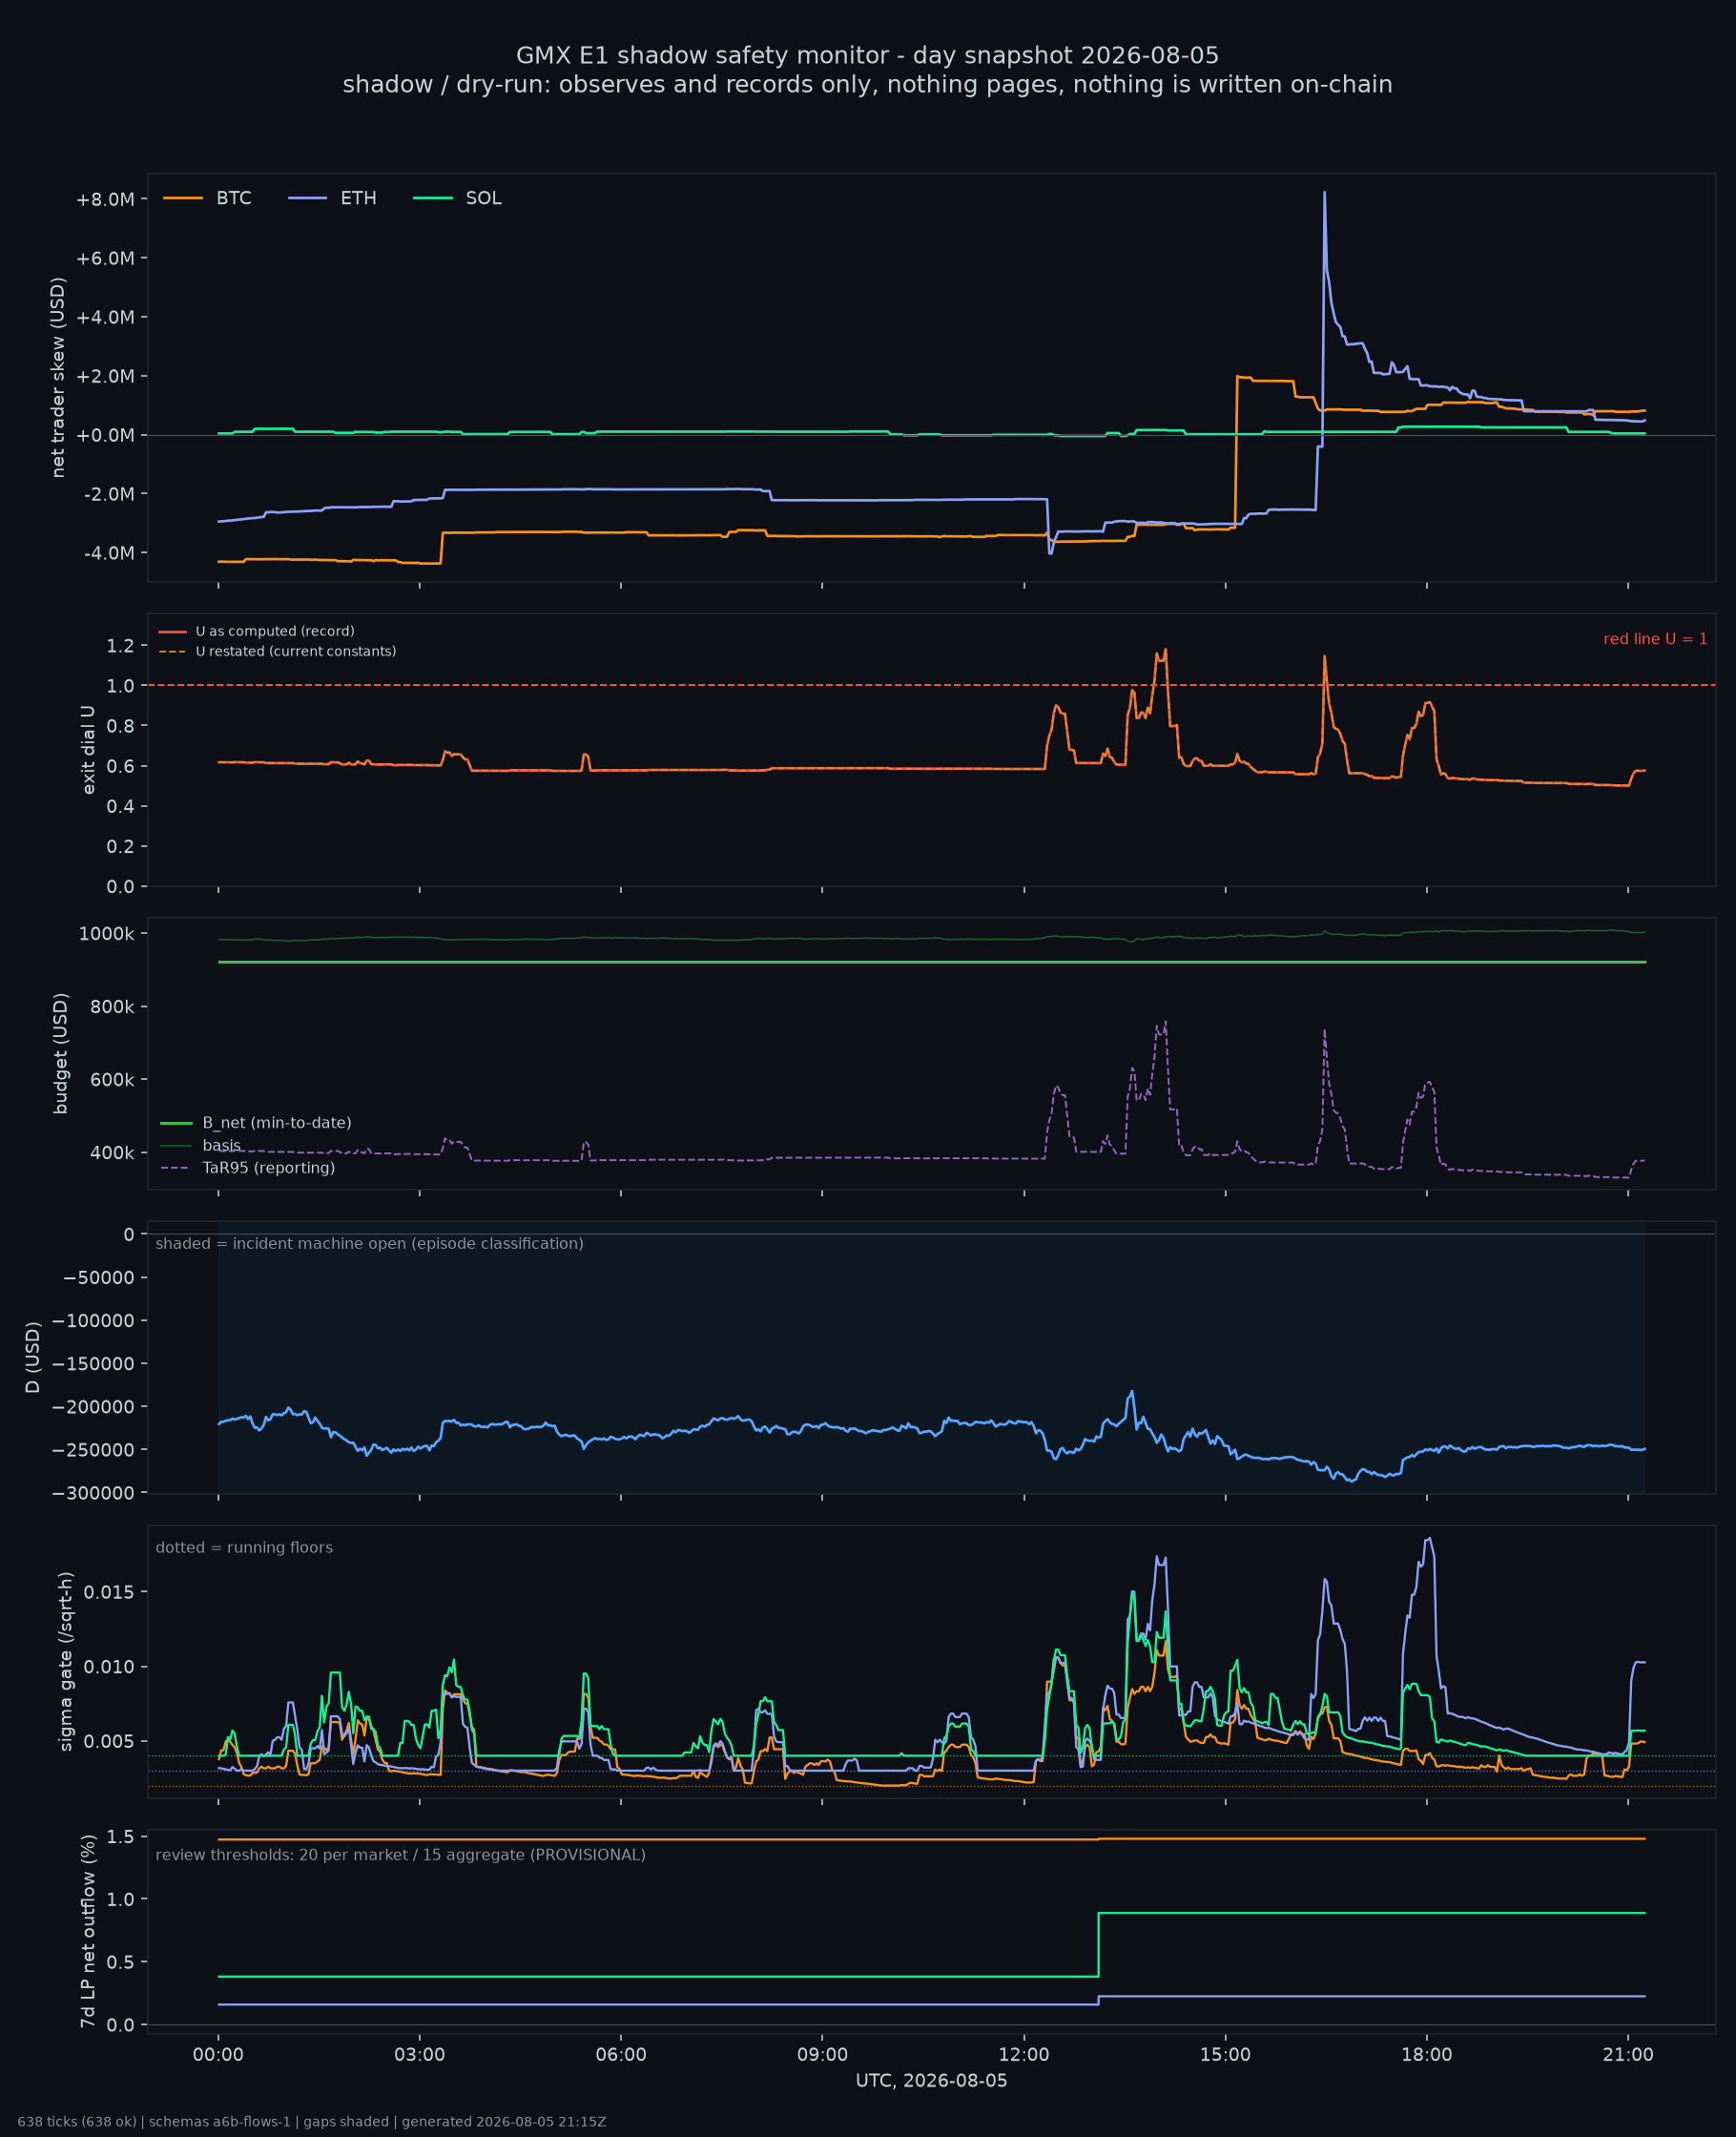Click the −150000 tick on D axis
Screen dimensions: 1736x2137
(94, 1364)
